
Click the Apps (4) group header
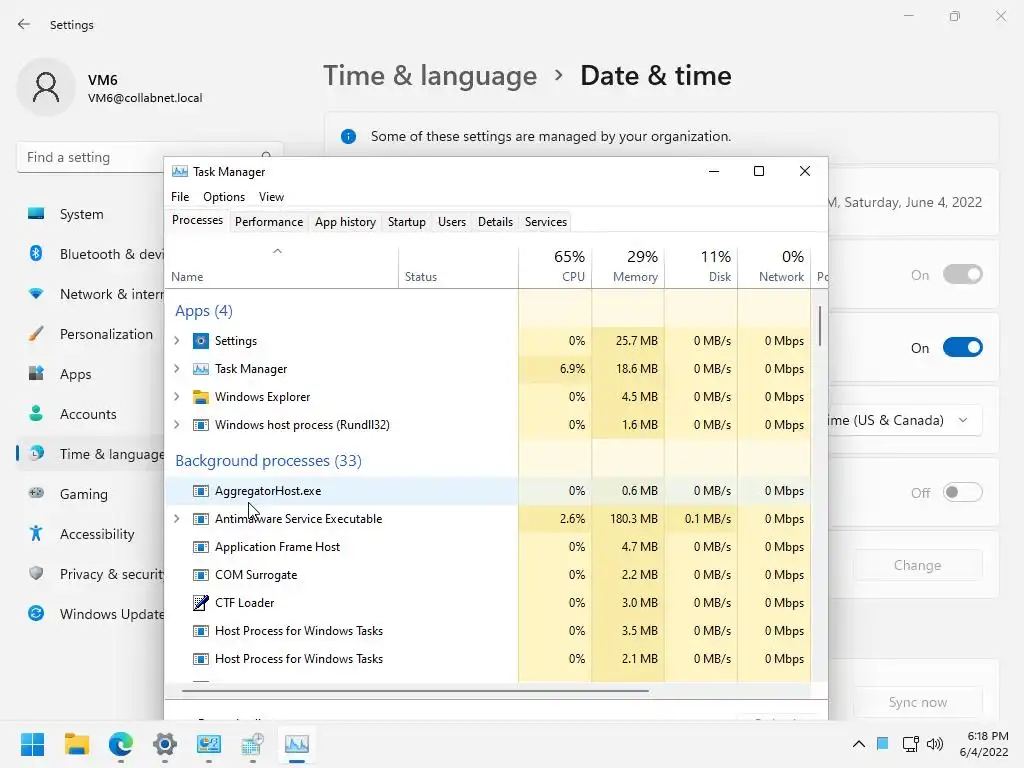tap(204, 311)
